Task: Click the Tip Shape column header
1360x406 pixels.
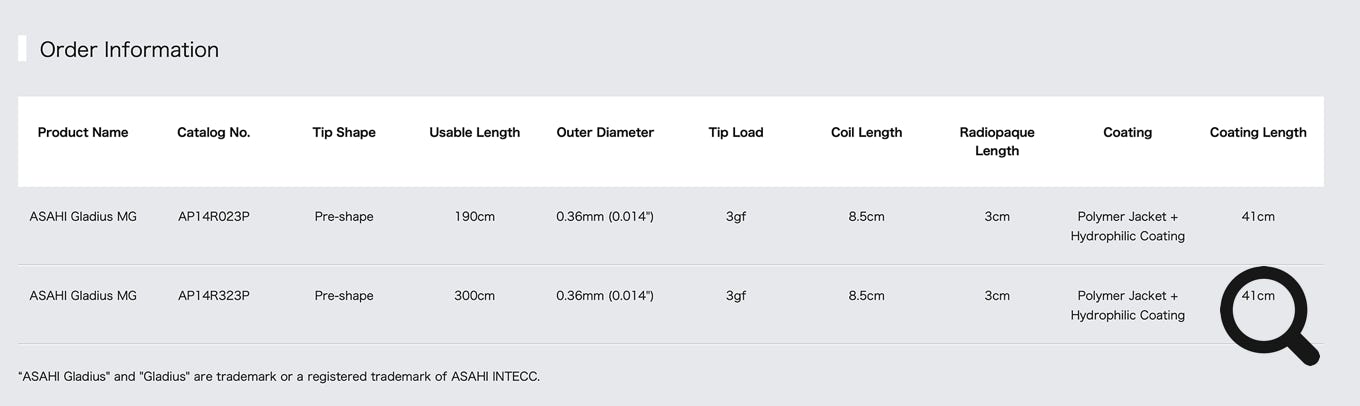Action: [344, 132]
